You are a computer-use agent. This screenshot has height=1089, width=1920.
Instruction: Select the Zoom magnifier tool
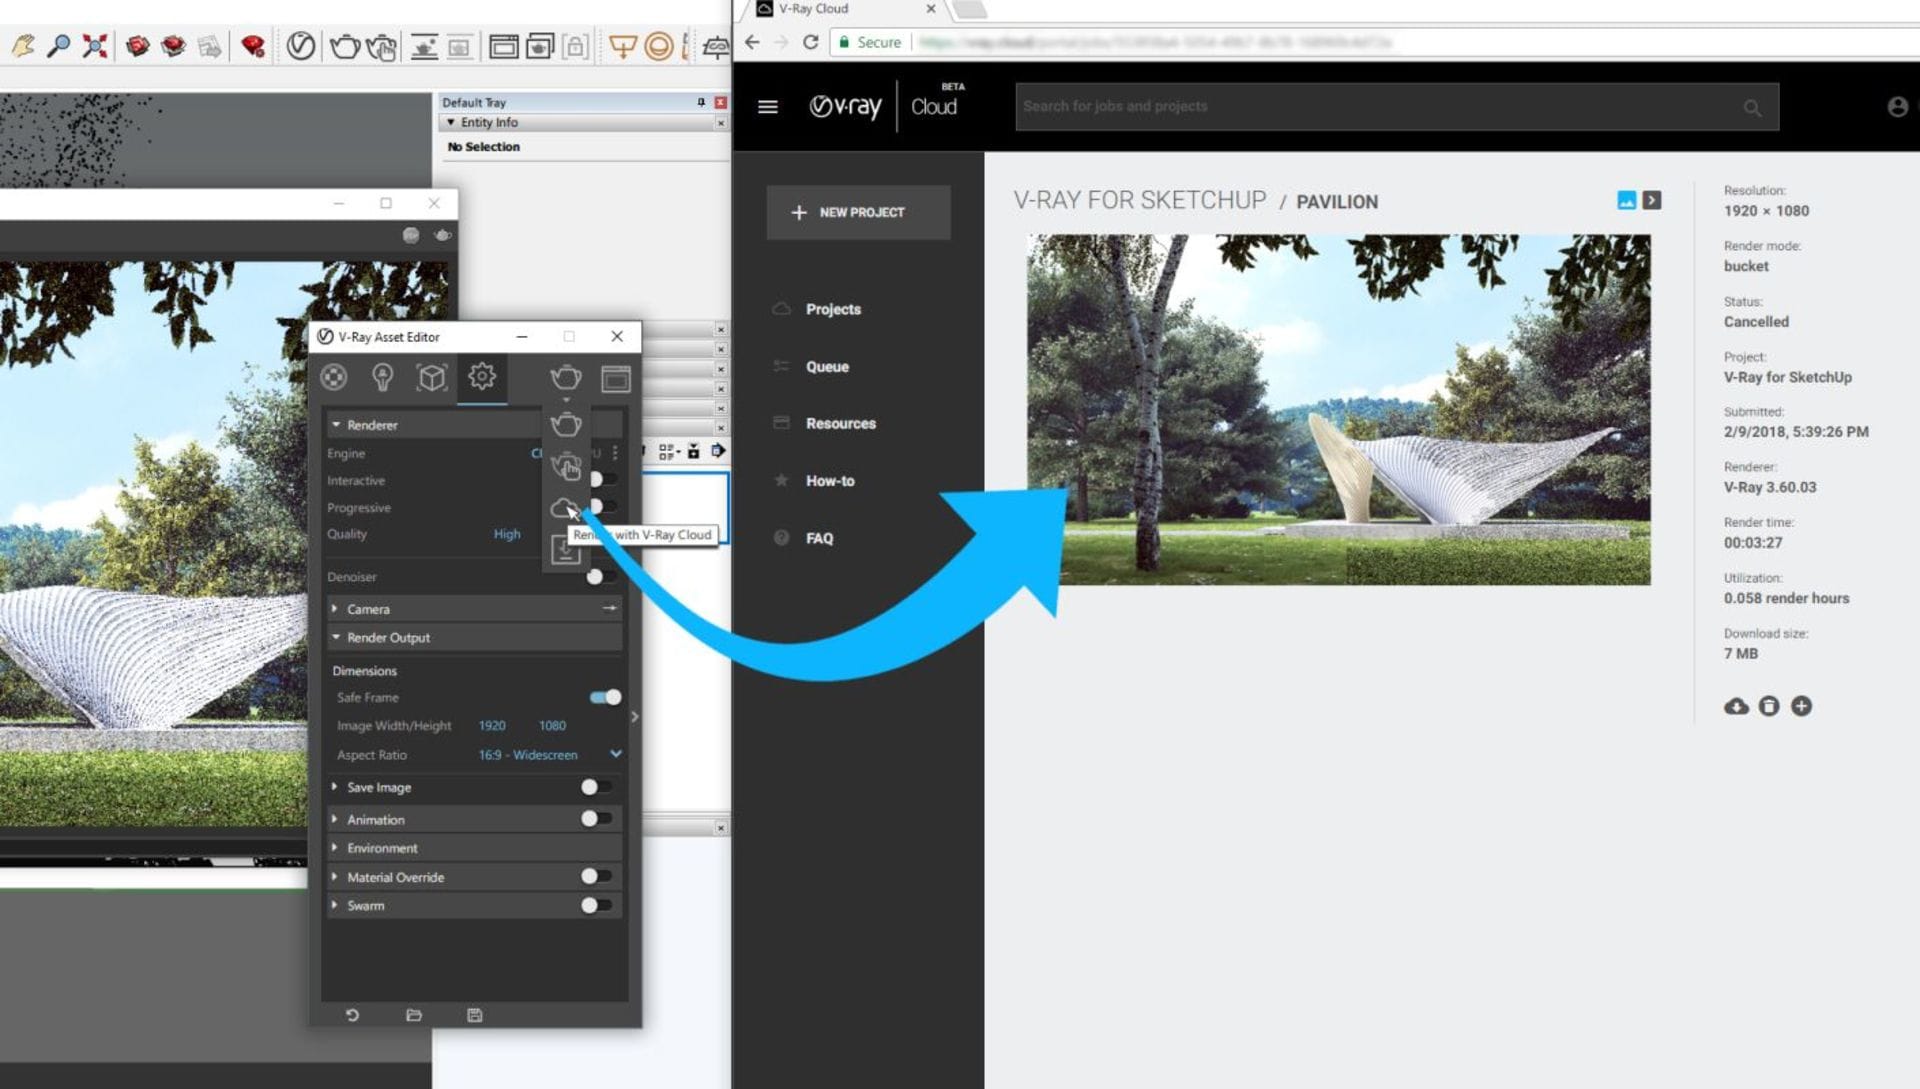tap(59, 46)
